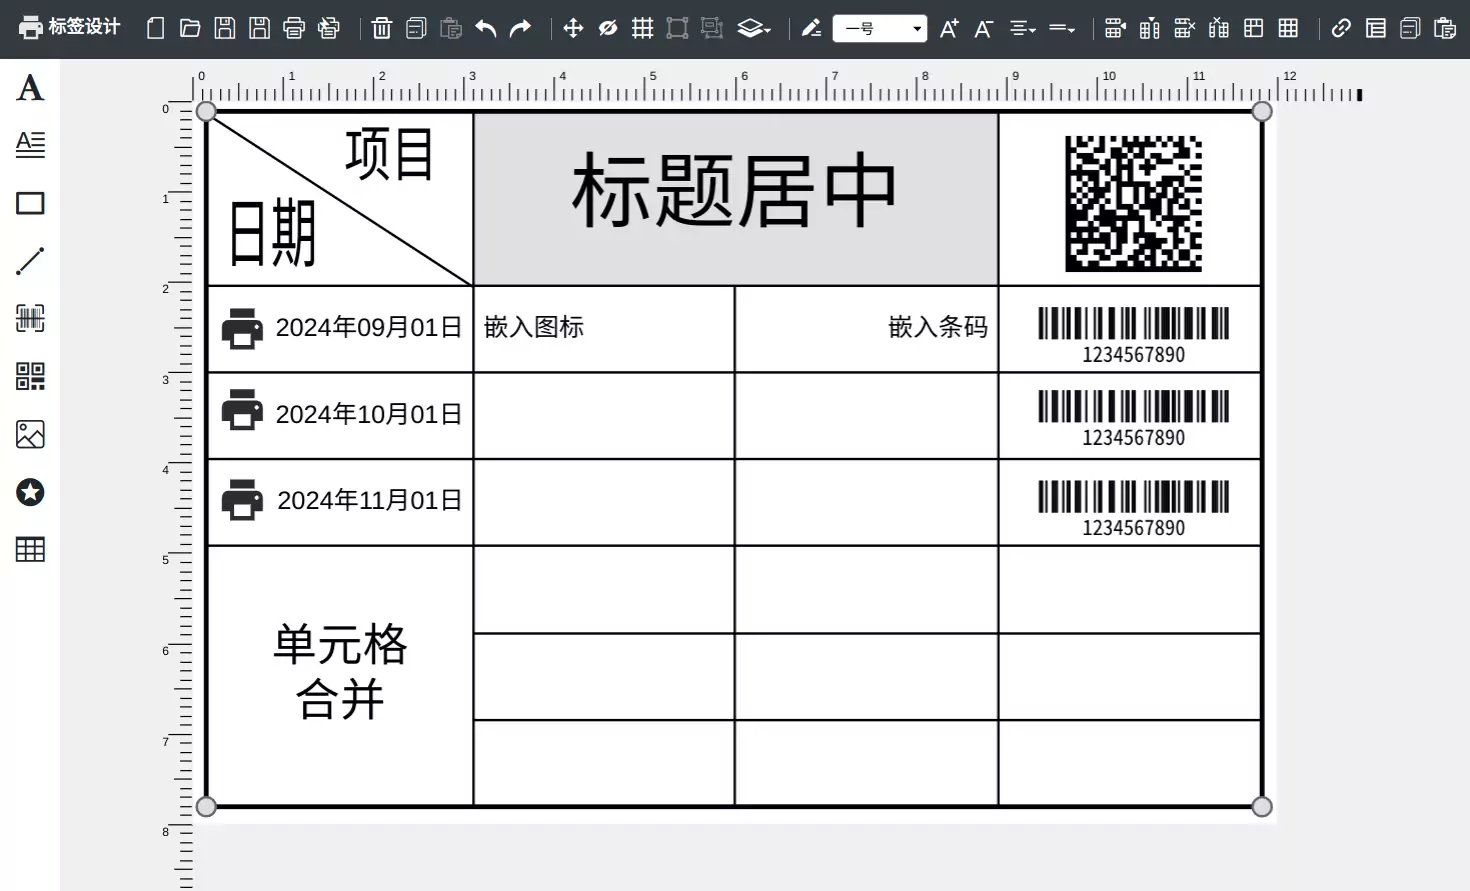Select the text tool in the sidebar
Image resolution: width=1470 pixels, height=891 pixels.
pyautogui.click(x=30, y=88)
